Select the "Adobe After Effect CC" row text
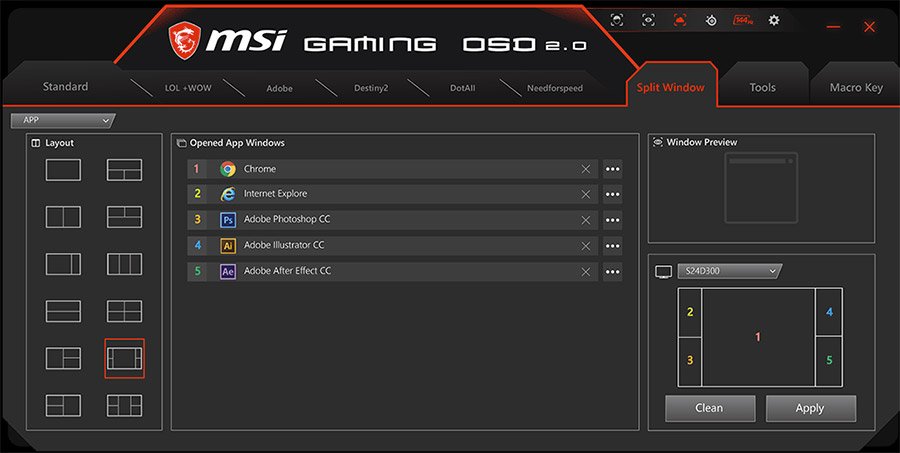Screen dimensions: 900x453 tap(288, 271)
